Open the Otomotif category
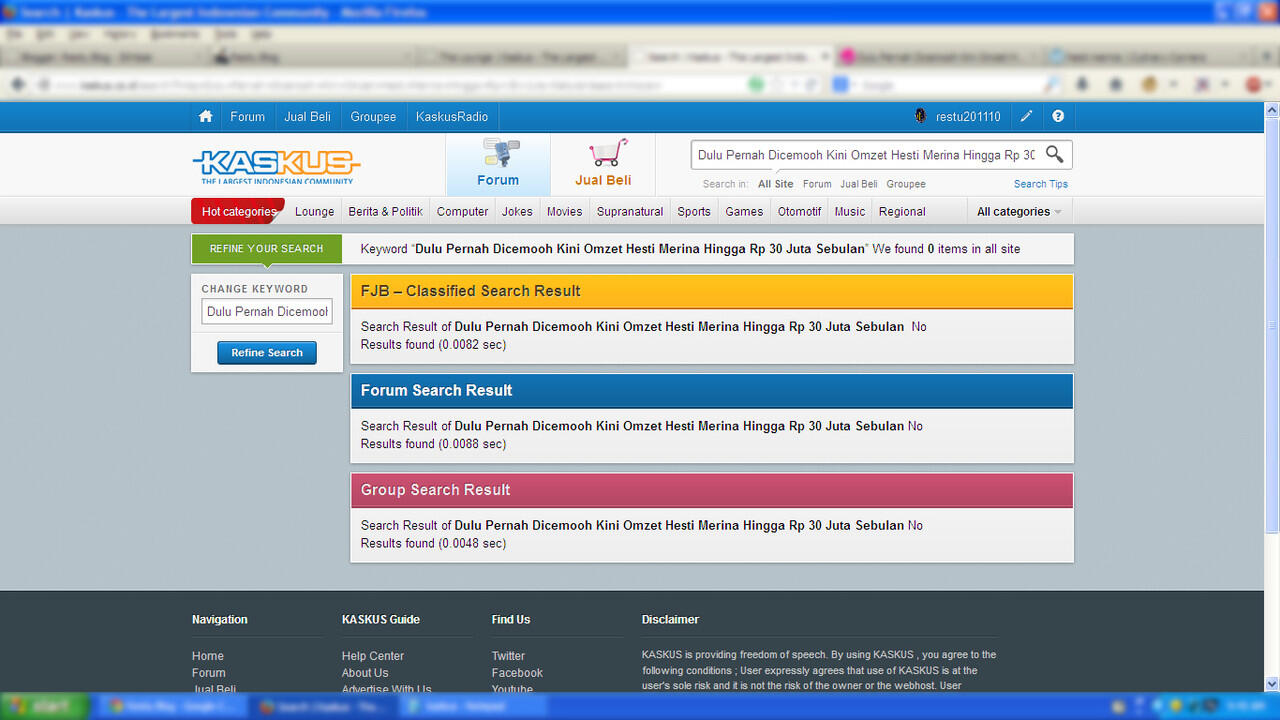 point(800,211)
